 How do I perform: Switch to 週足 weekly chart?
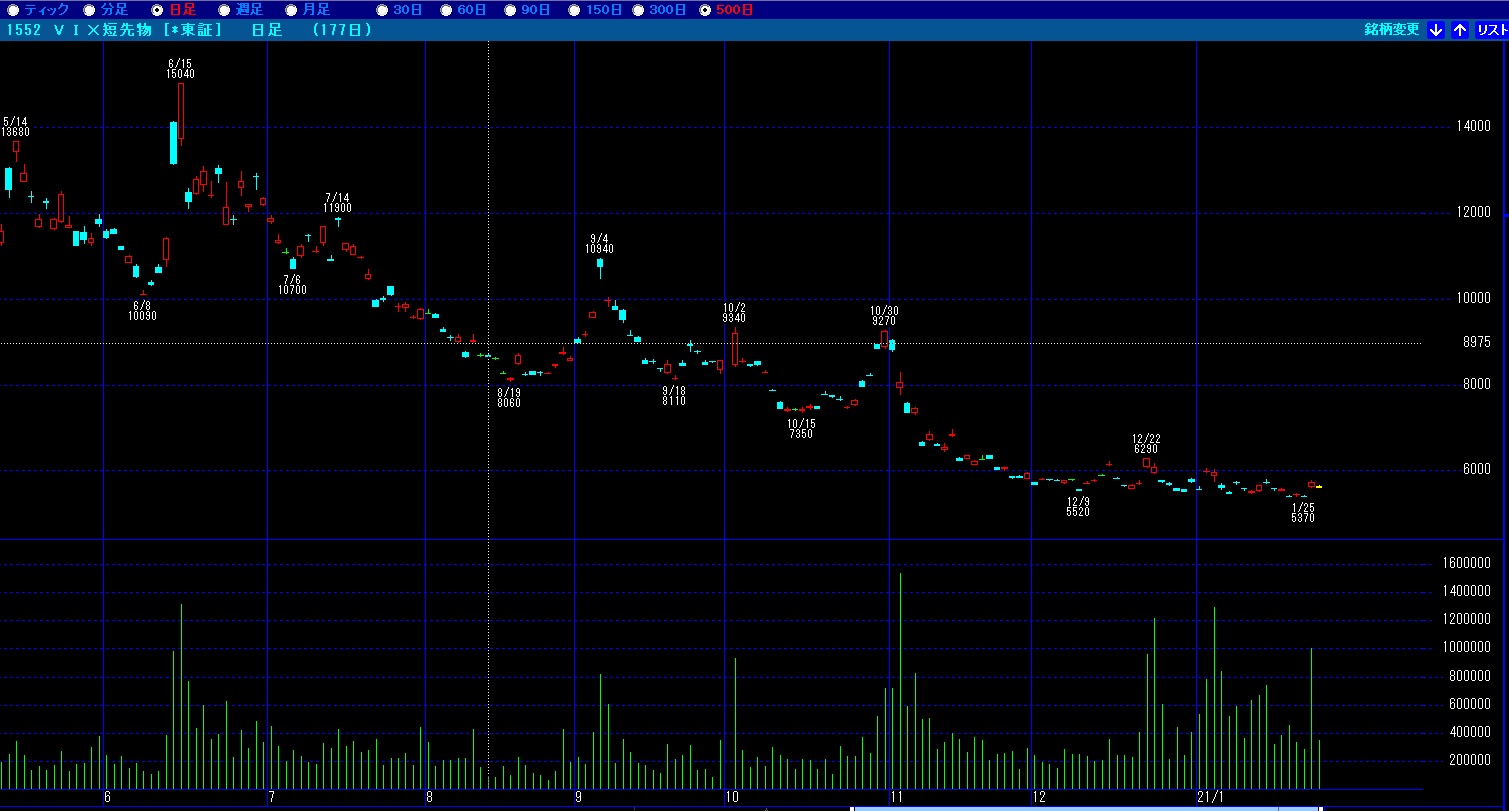(225, 10)
